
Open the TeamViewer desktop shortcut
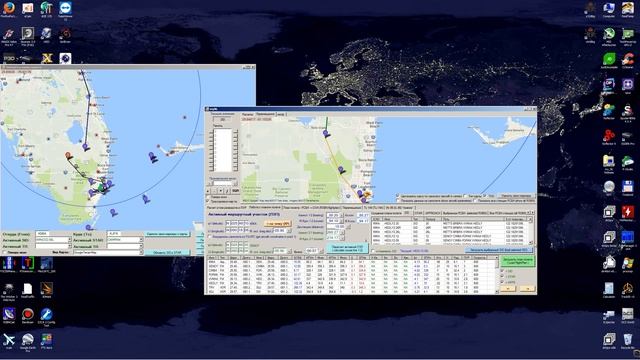pyautogui.click(x=65, y=9)
